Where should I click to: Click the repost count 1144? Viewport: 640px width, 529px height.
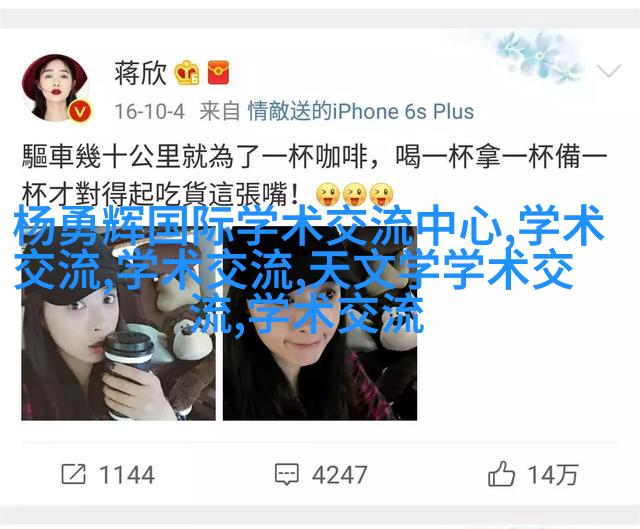pyautogui.click(x=127, y=475)
